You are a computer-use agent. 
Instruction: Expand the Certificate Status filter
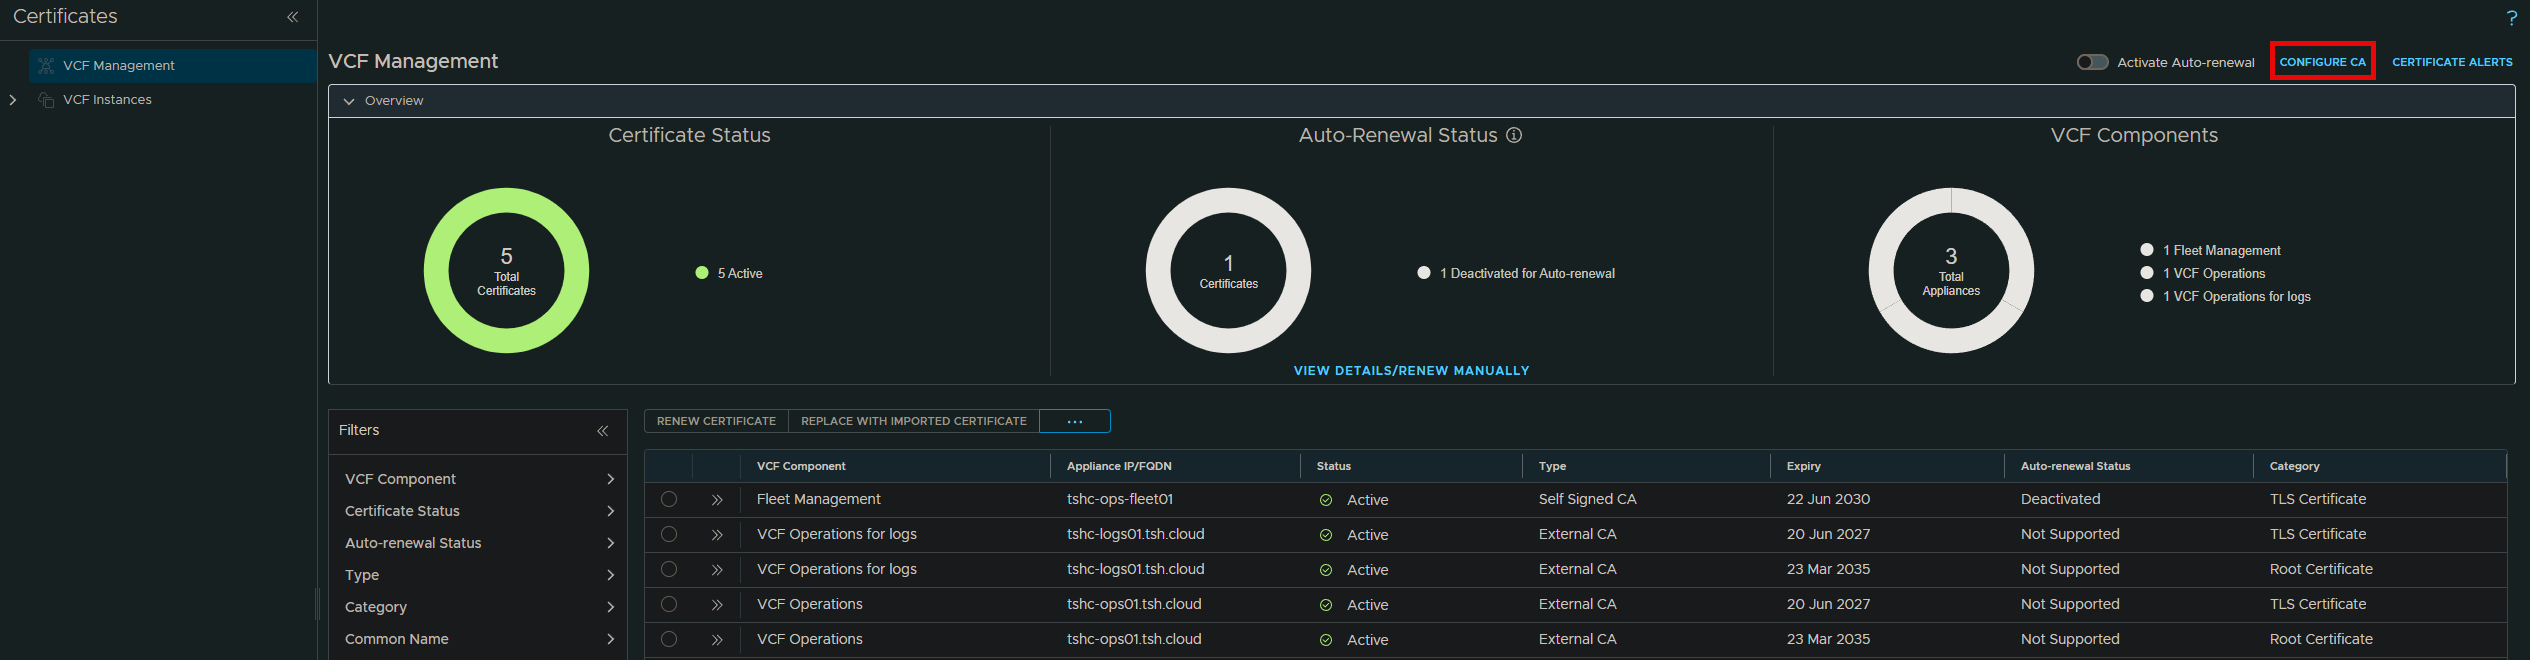[610, 511]
